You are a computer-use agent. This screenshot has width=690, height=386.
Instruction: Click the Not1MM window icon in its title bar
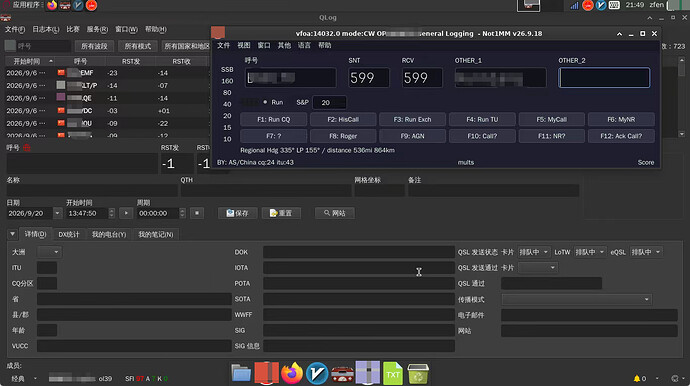point(218,33)
